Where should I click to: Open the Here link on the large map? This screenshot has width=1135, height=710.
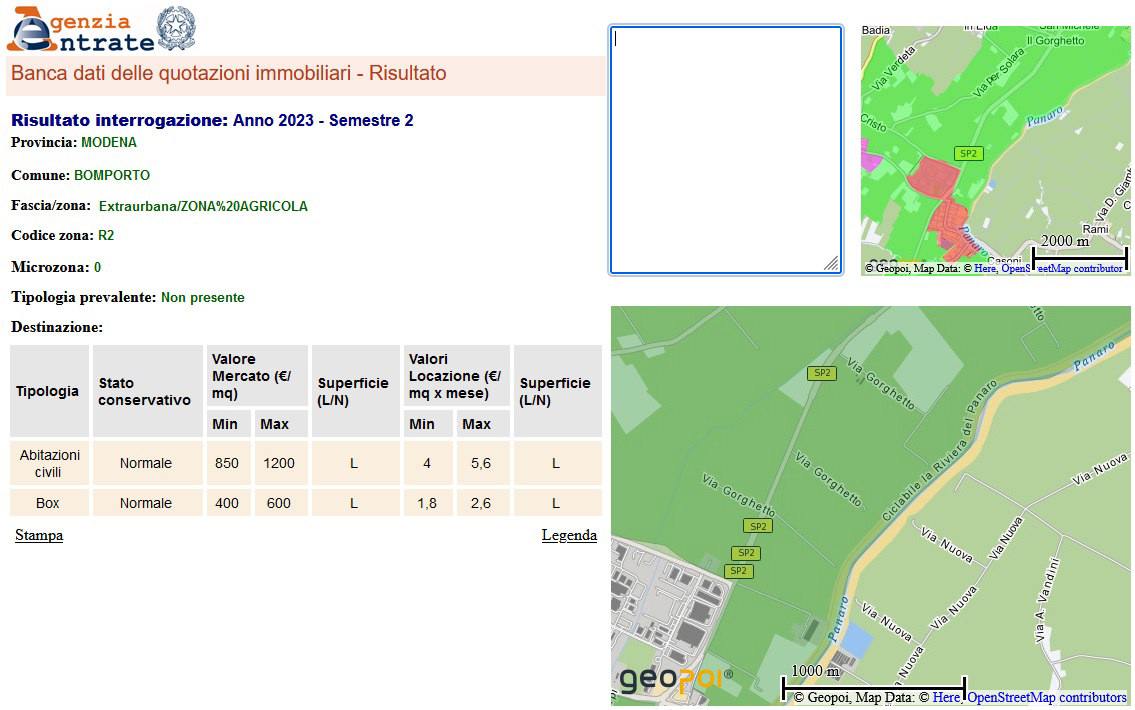(x=945, y=698)
